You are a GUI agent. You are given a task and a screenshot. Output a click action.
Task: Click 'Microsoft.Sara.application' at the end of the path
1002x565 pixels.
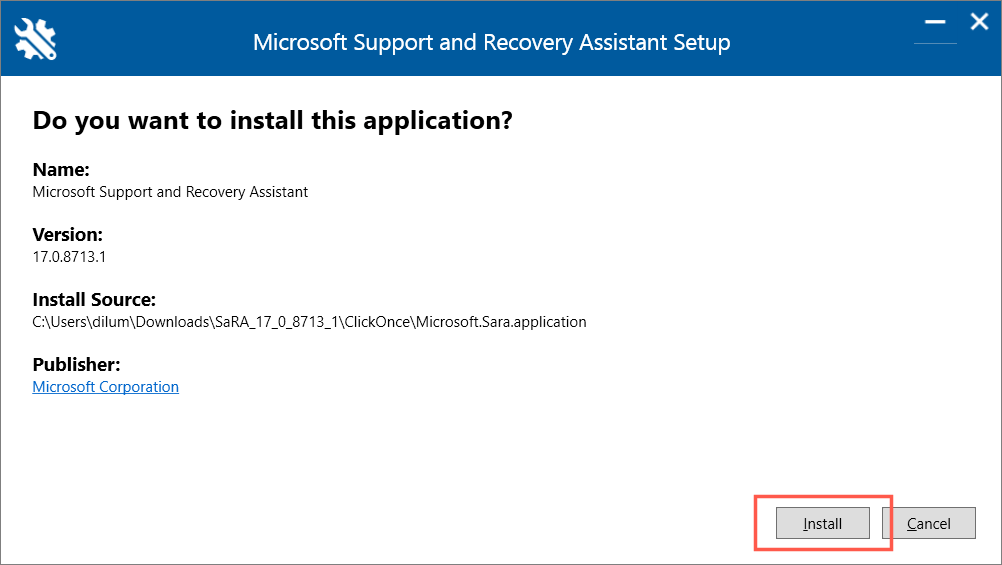click(501, 322)
